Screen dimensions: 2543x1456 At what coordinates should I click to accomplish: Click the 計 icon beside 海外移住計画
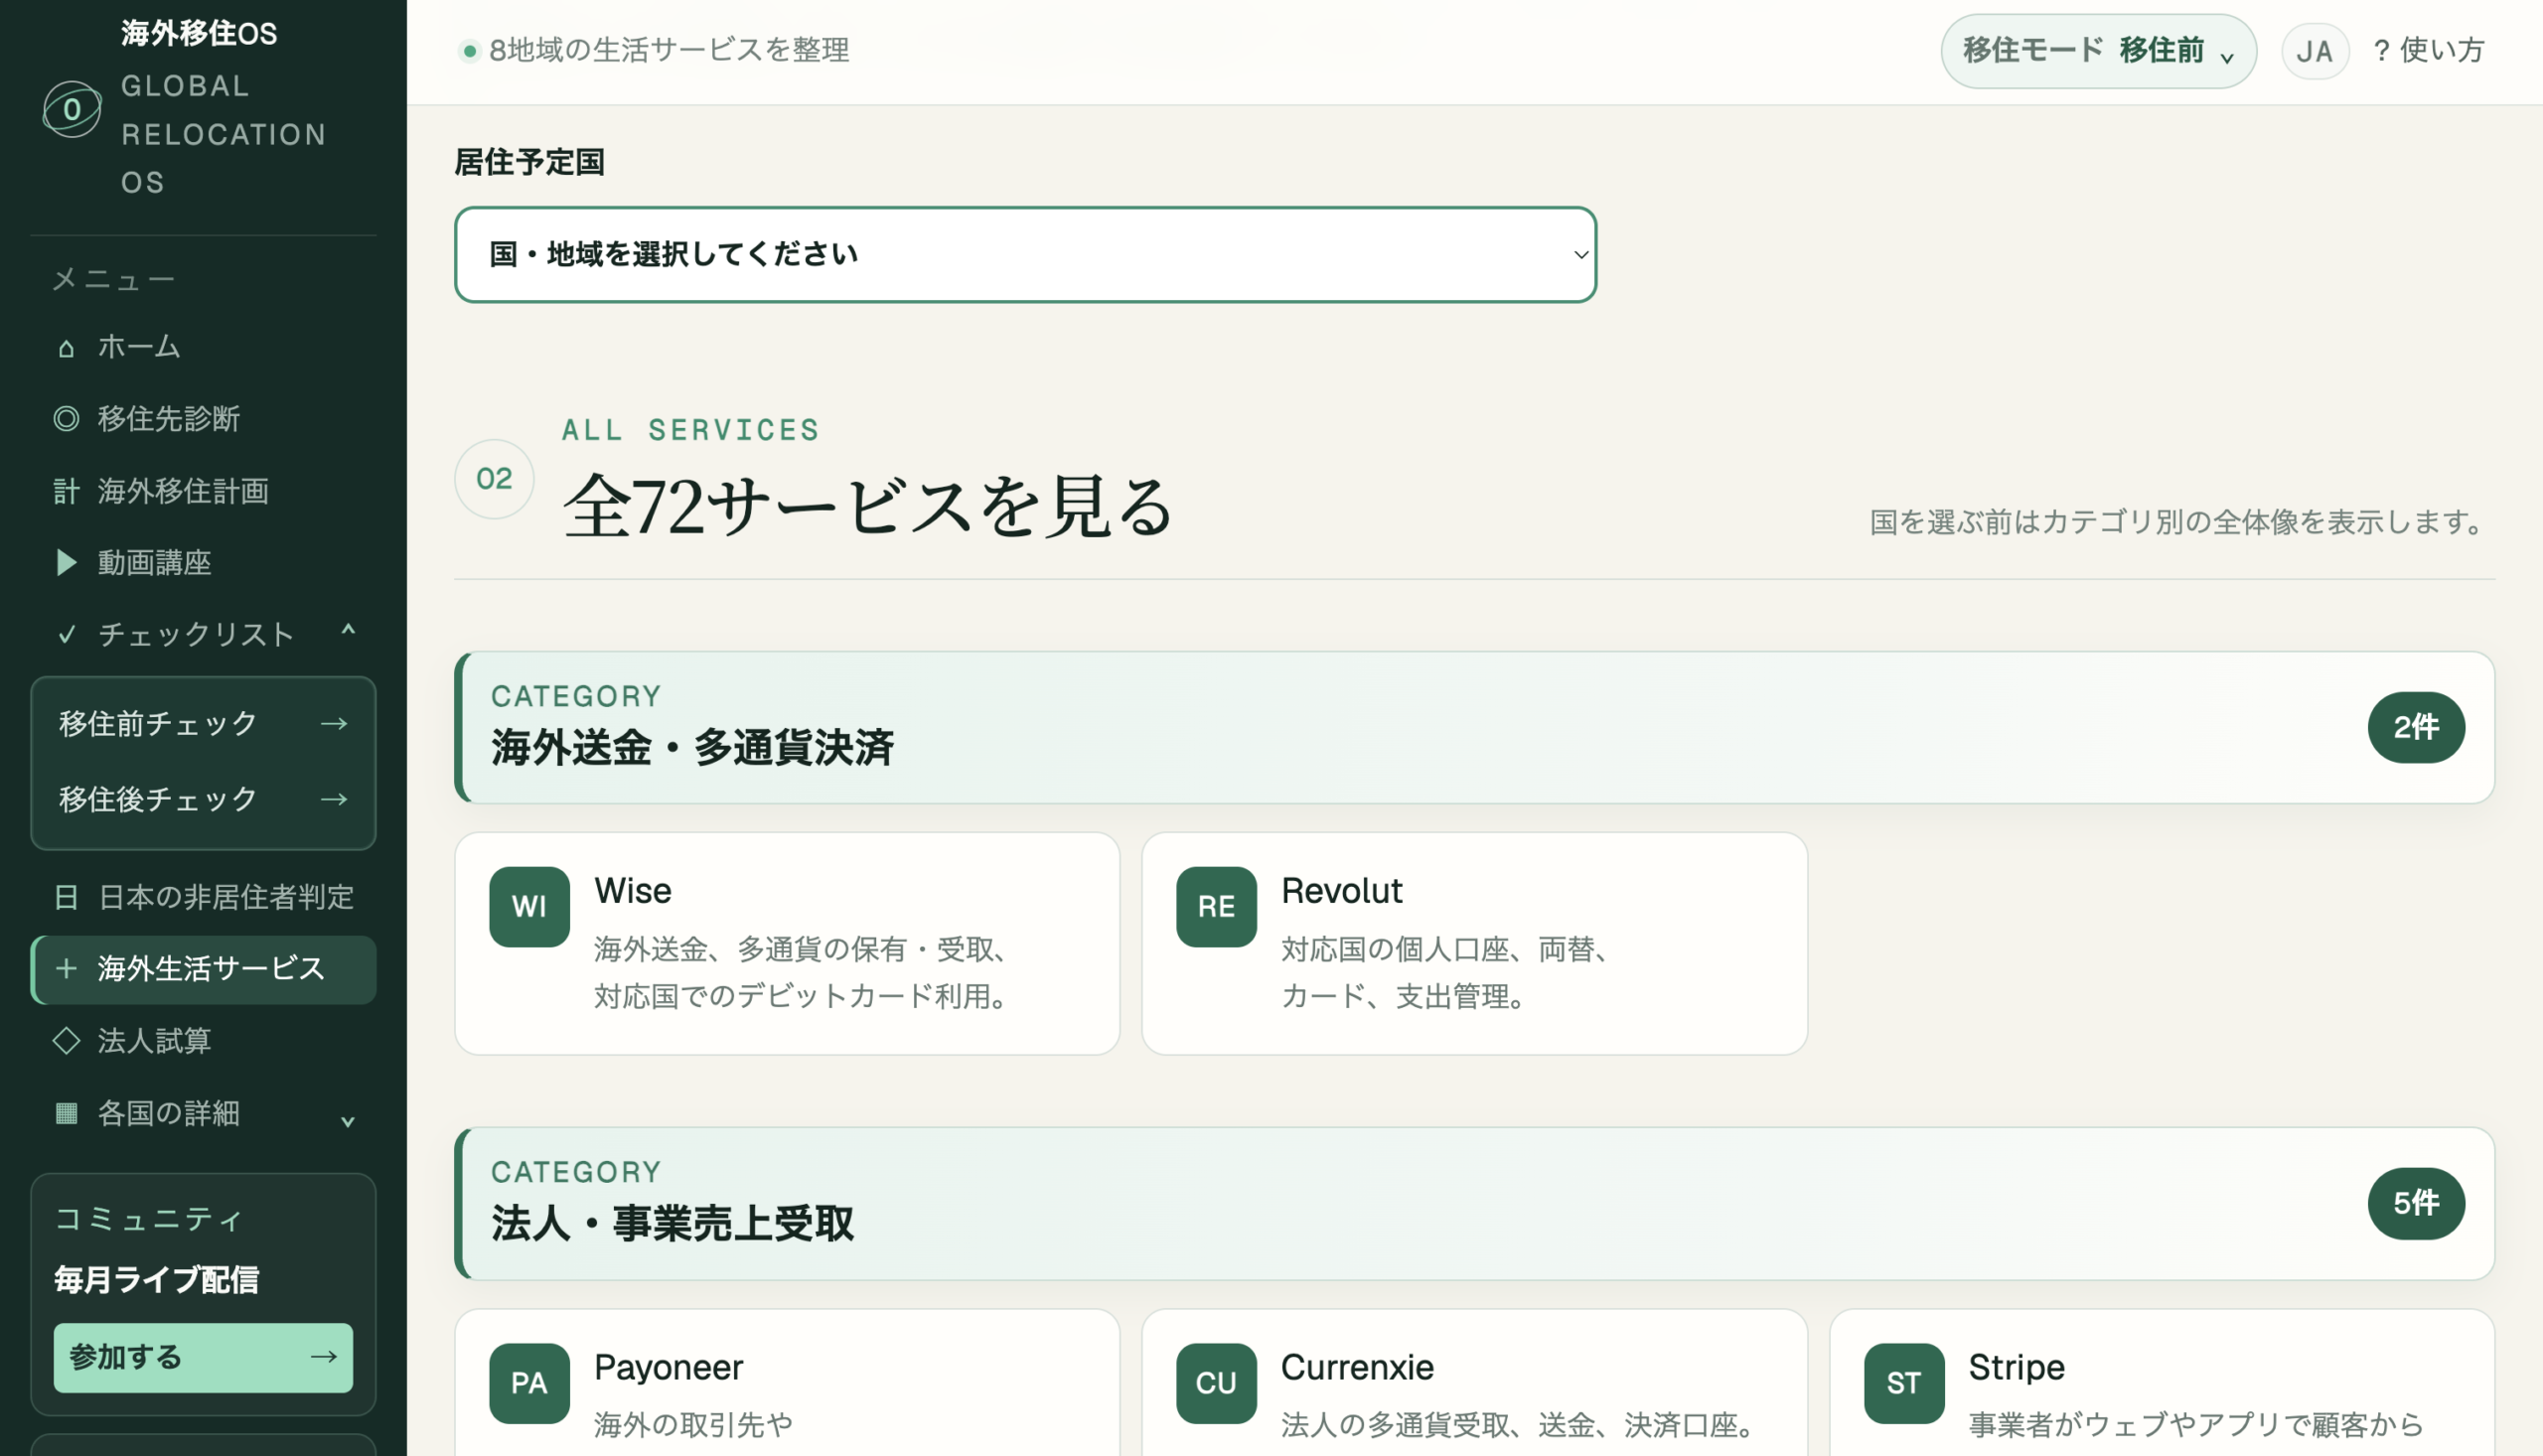[66, 491]
